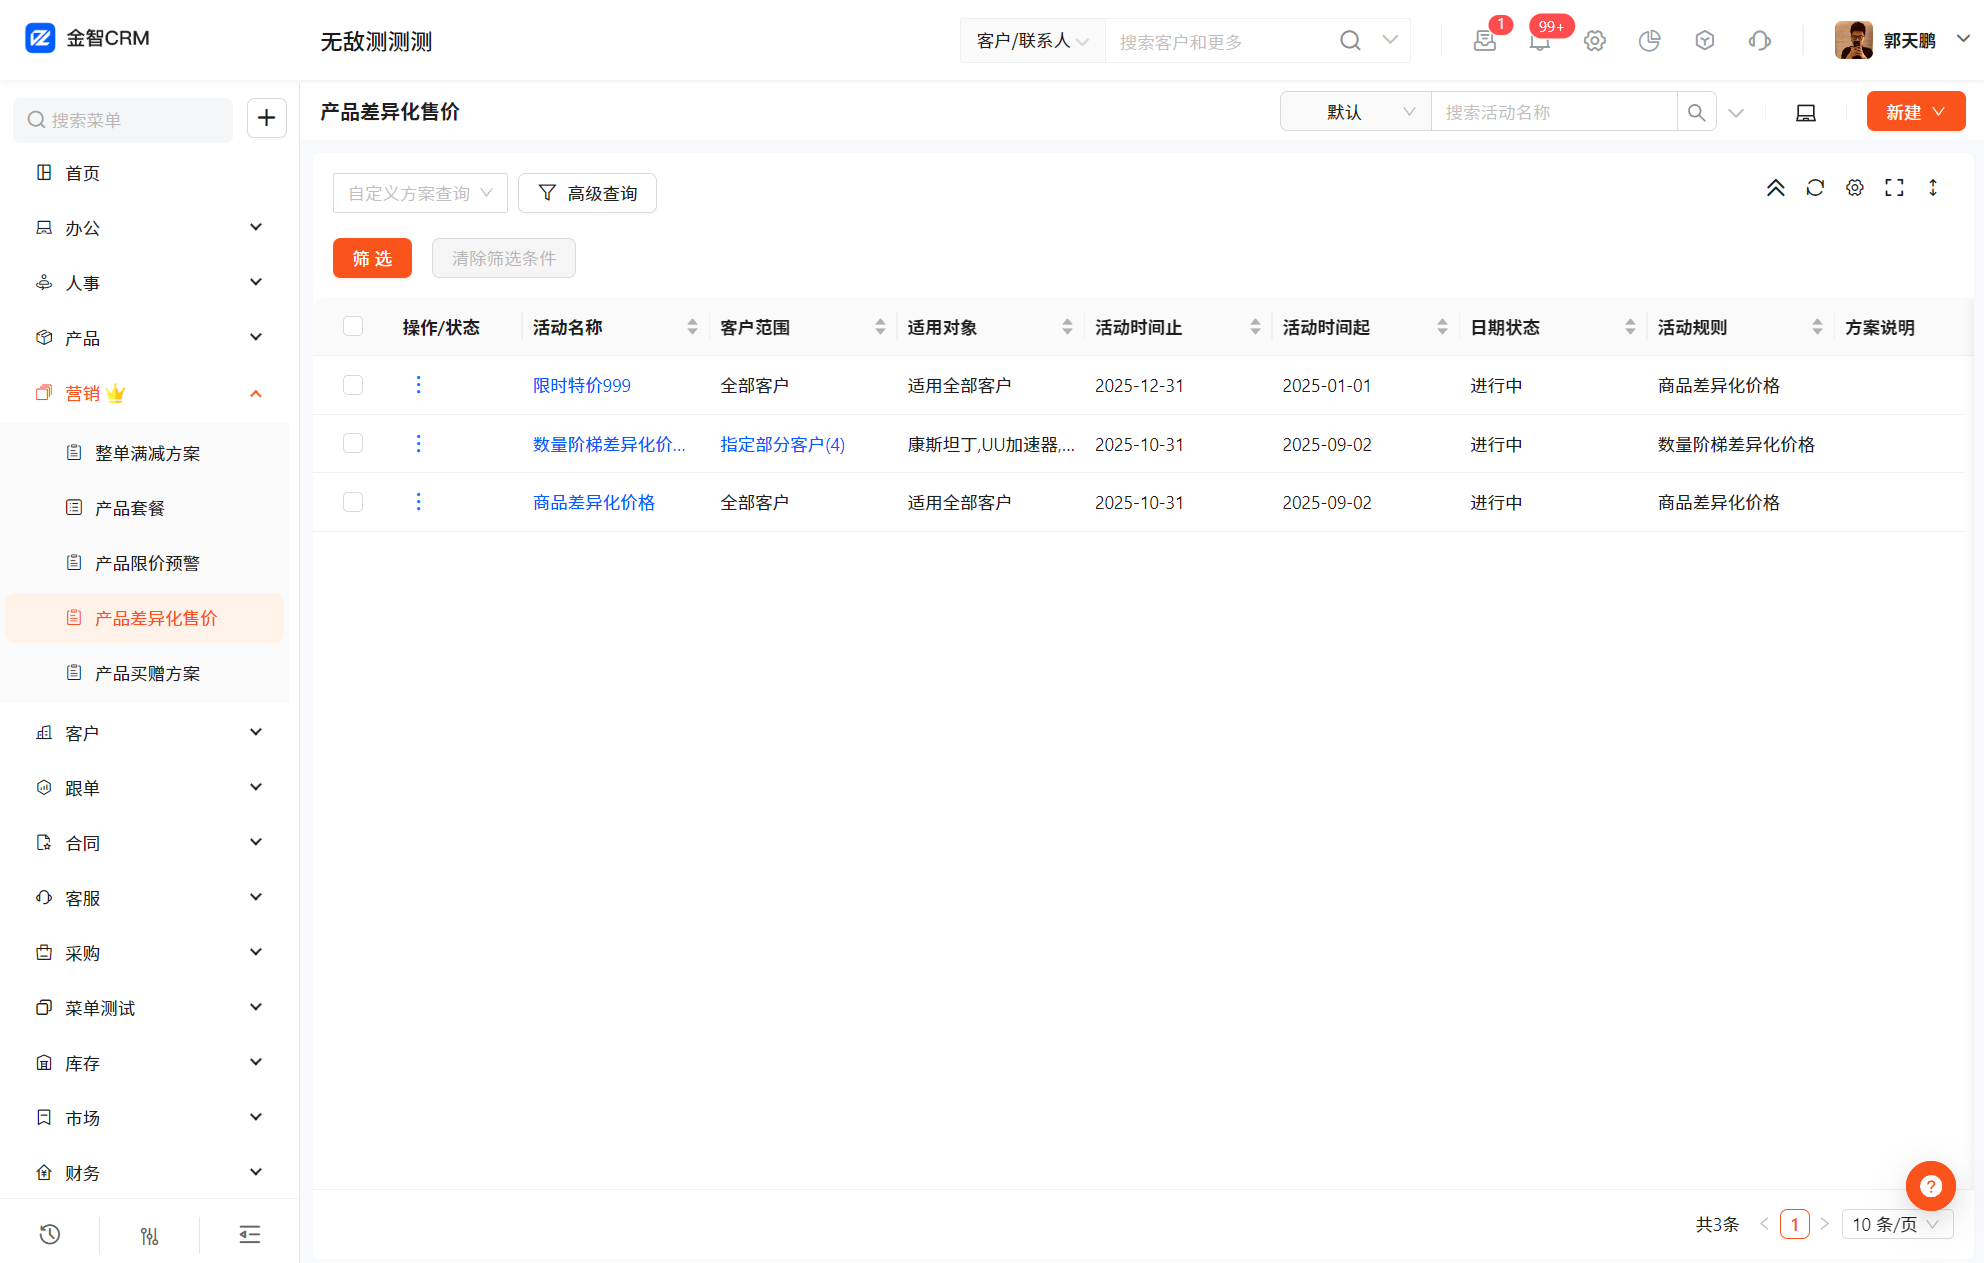The width and height of the screenshot is (1984, 1263).
Task: Tick checkbox for 商品差异化价格 row
Action: (353, 502)
